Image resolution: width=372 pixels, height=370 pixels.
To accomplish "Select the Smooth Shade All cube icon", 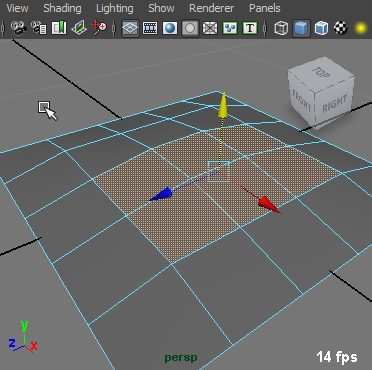I will [301, 28].
